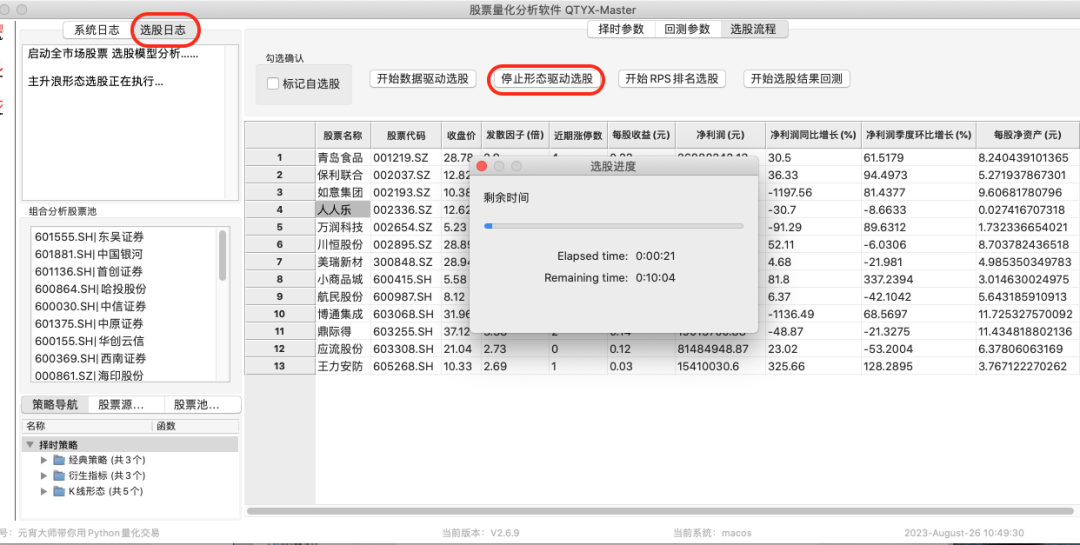
Task: Switch to the 系统日志 tab
Action: click(96, 30)
